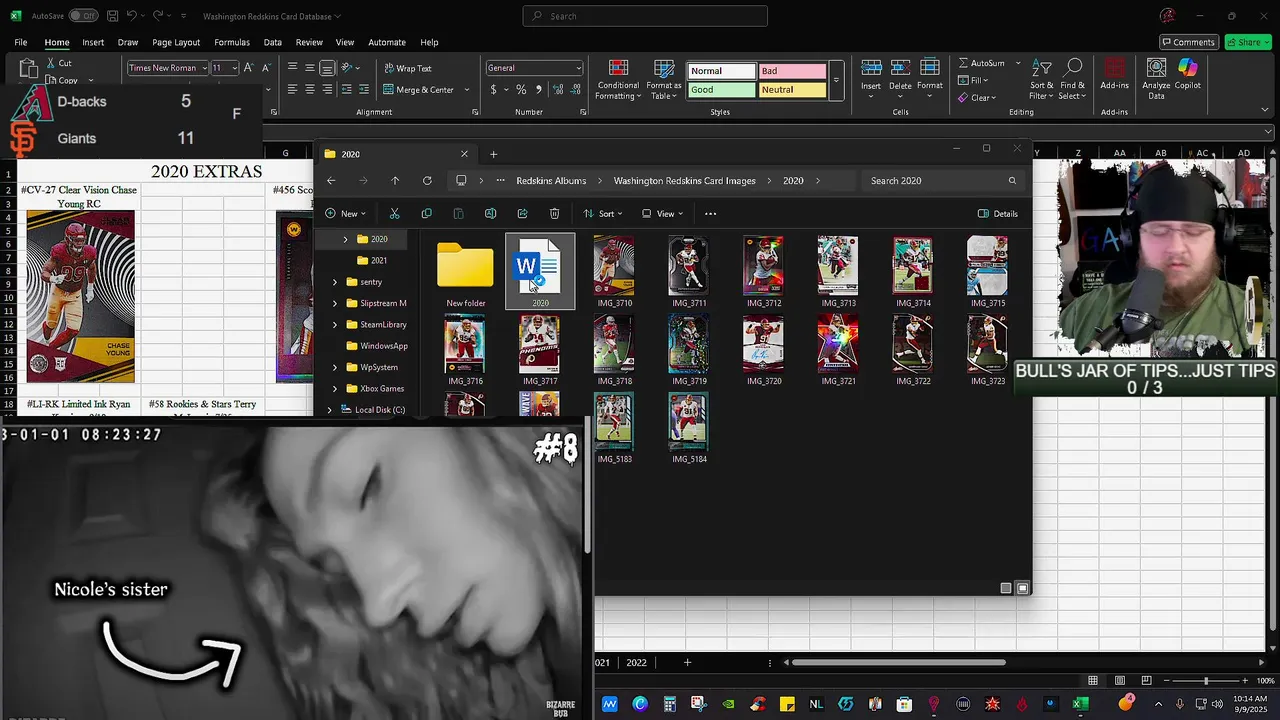The image size is (1280, 720).
Task: Switch to the Draw ribbon tab
Action: 128,42
